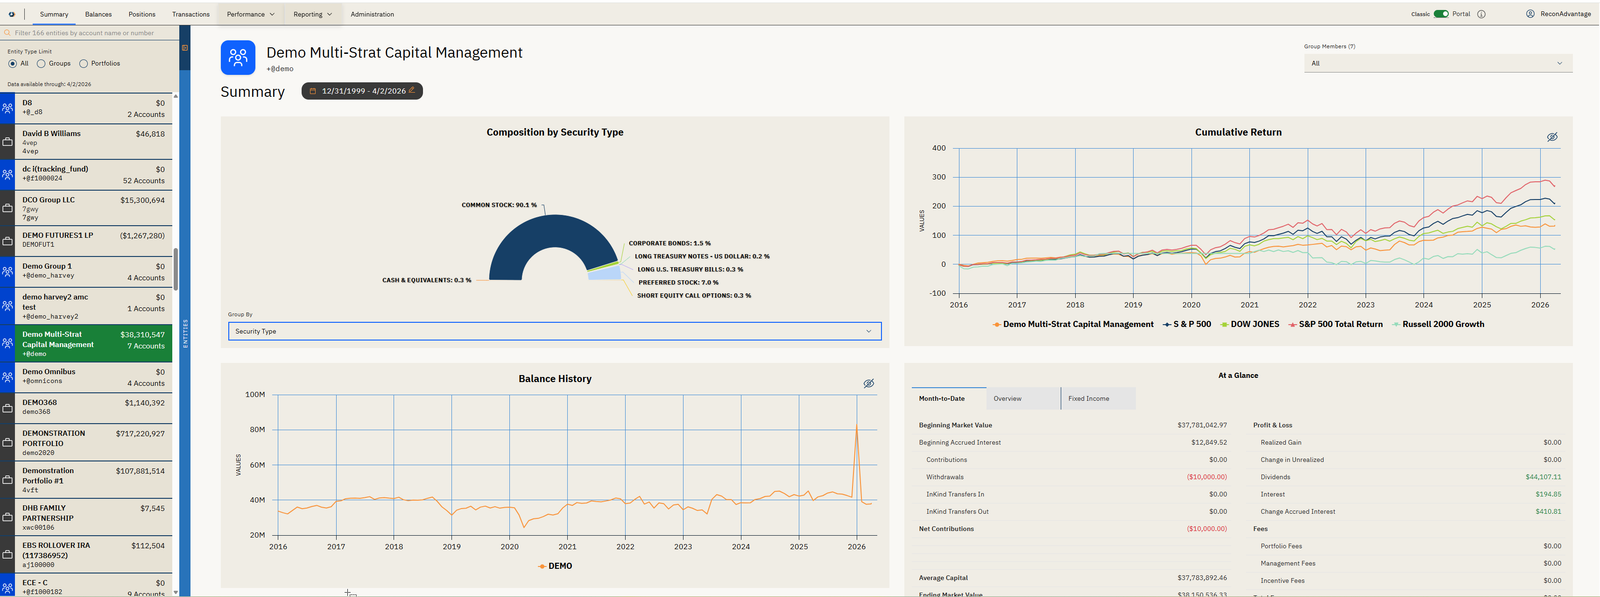Select the All entity type radio button
Image resolution: width=1600 pixels, height=597 pixels.
point(12,63)
